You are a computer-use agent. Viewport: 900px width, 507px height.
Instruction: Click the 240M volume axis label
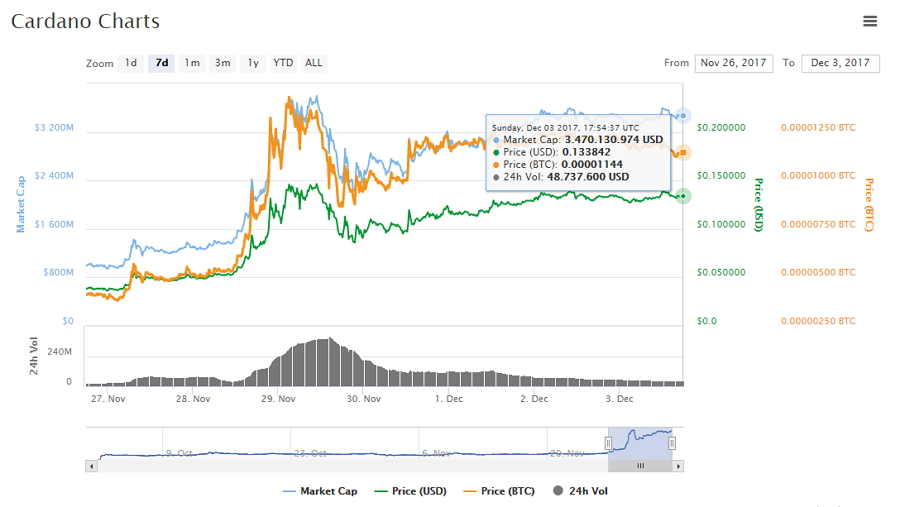(60, 352)
